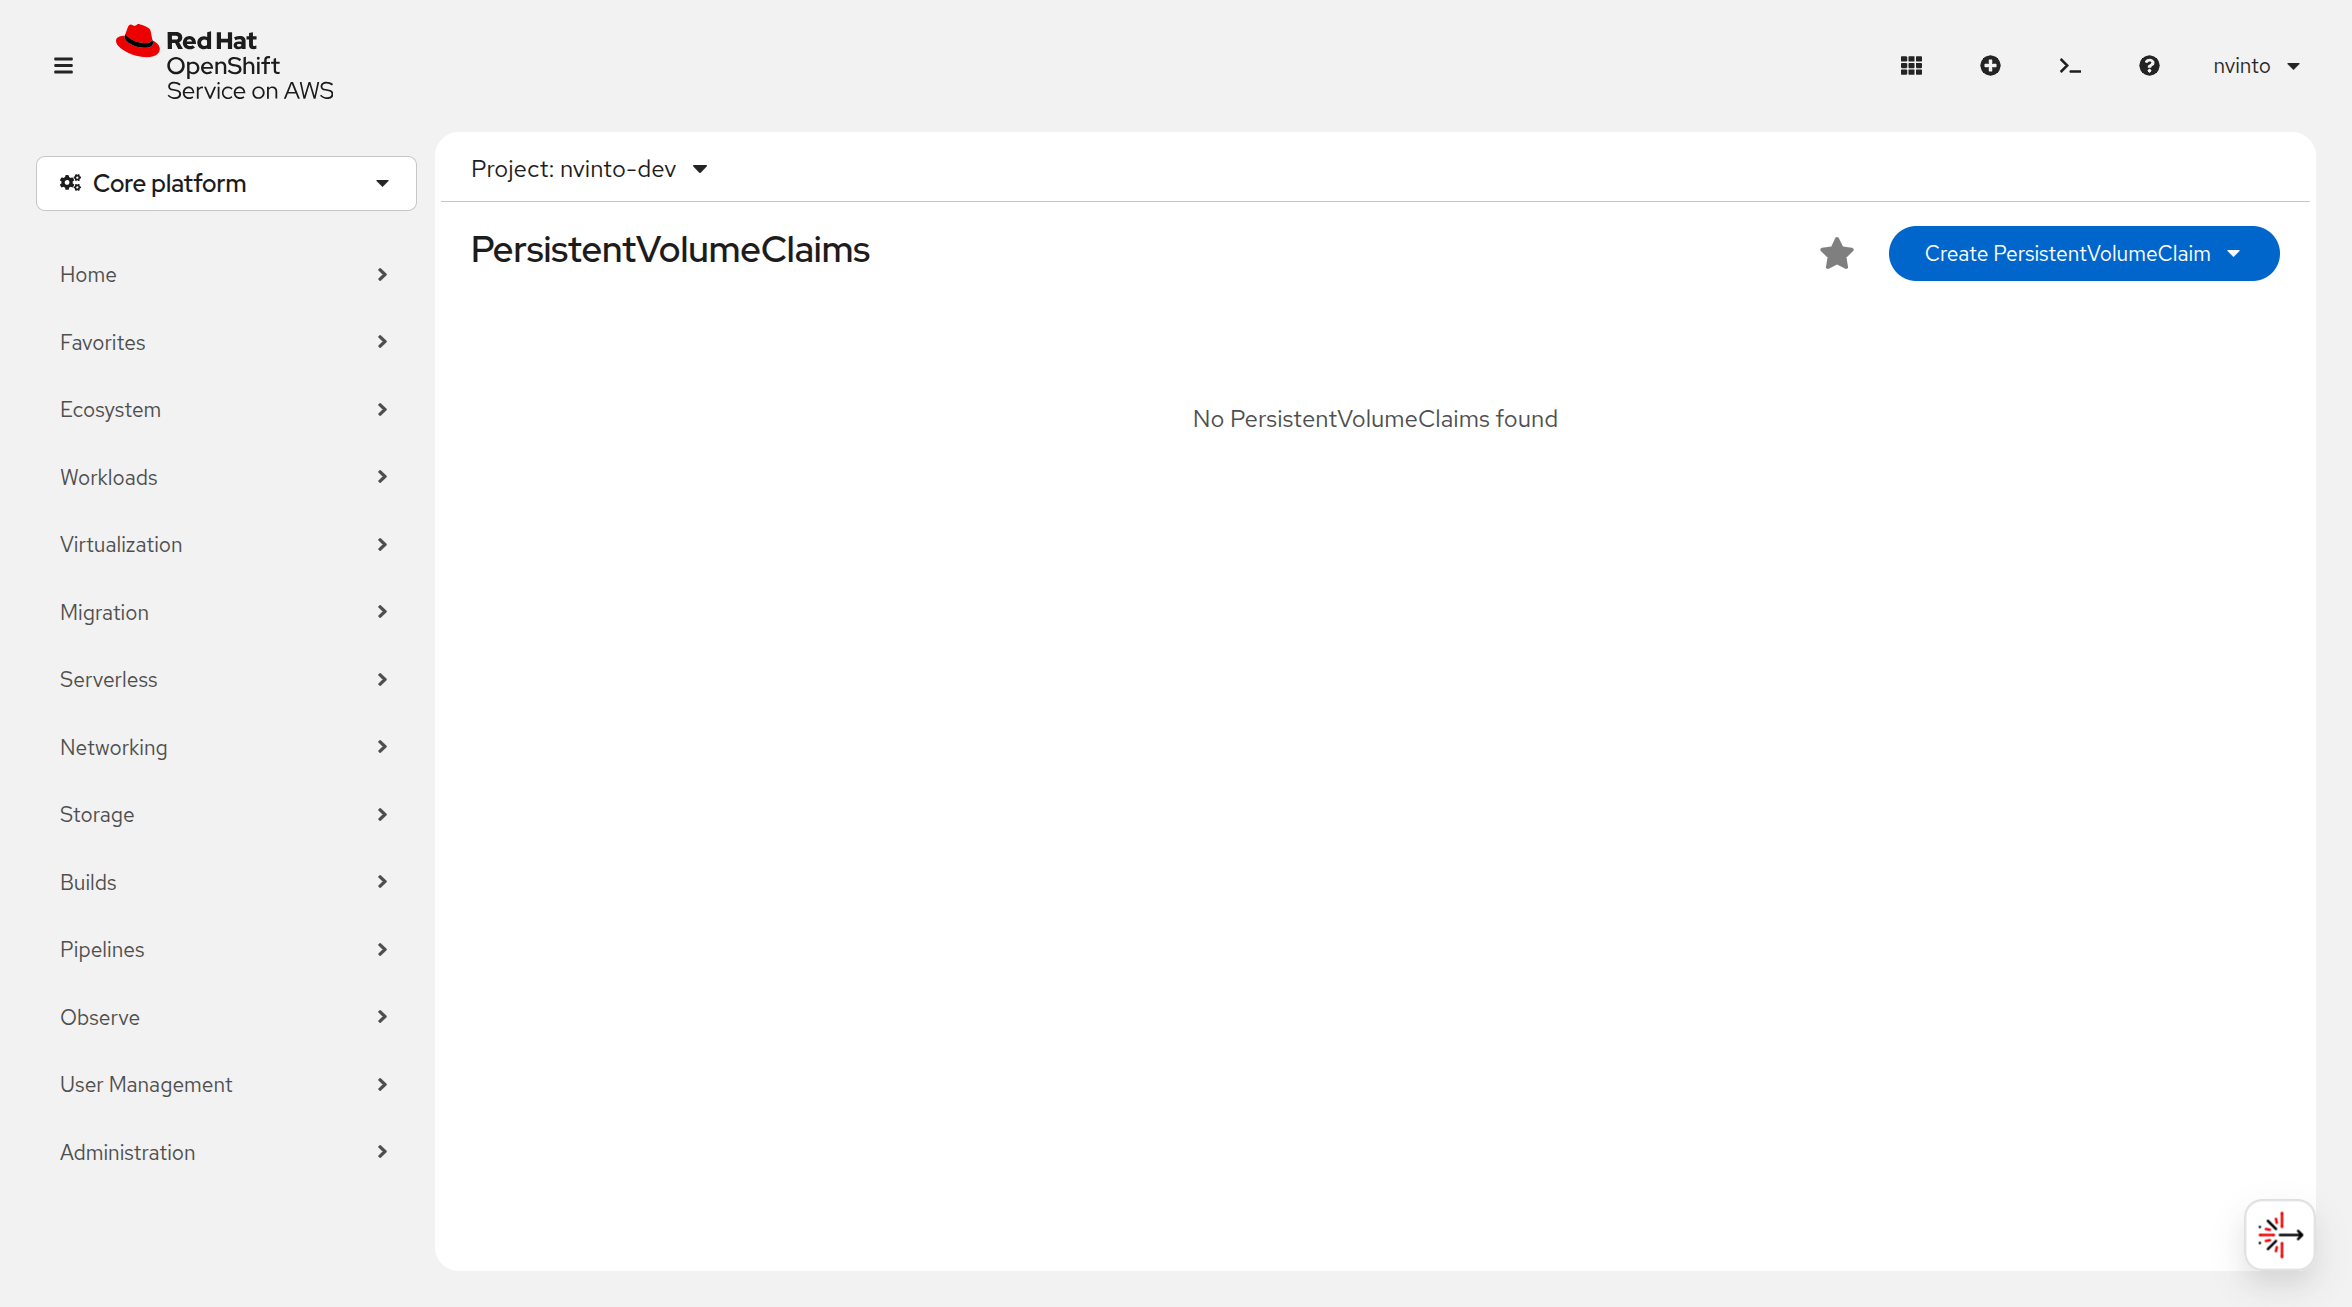Expand the Ecosystem navigation section

pyautogui.click(x=226, y=410)
